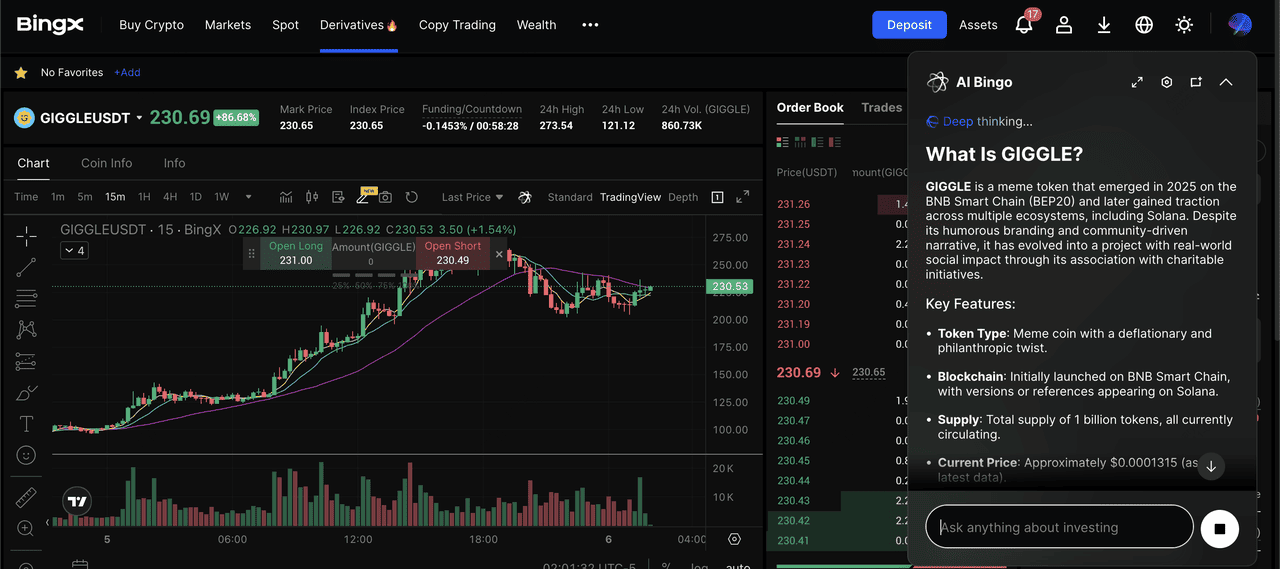
Task: Click the zoom in magnifier tool
Action: [x=26, y=528]
